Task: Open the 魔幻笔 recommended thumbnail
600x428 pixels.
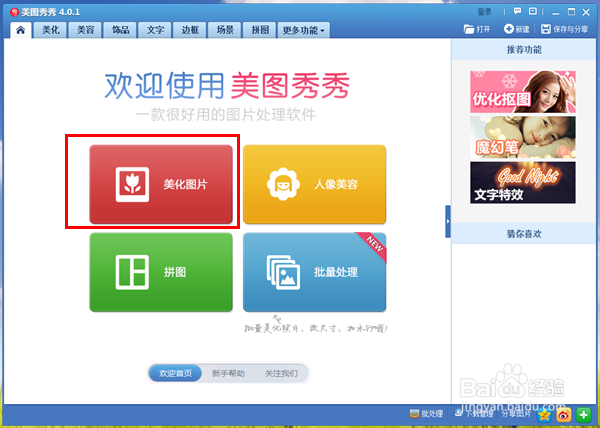Action: point(523,137)
